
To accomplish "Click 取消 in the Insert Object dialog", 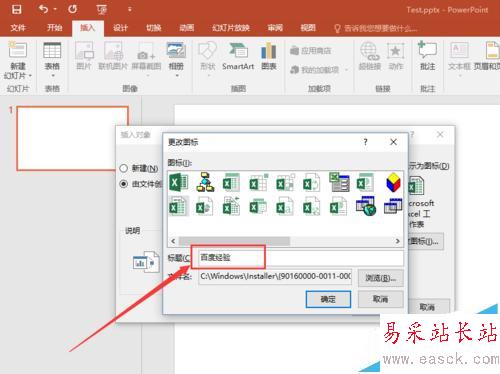I will 429,307.
